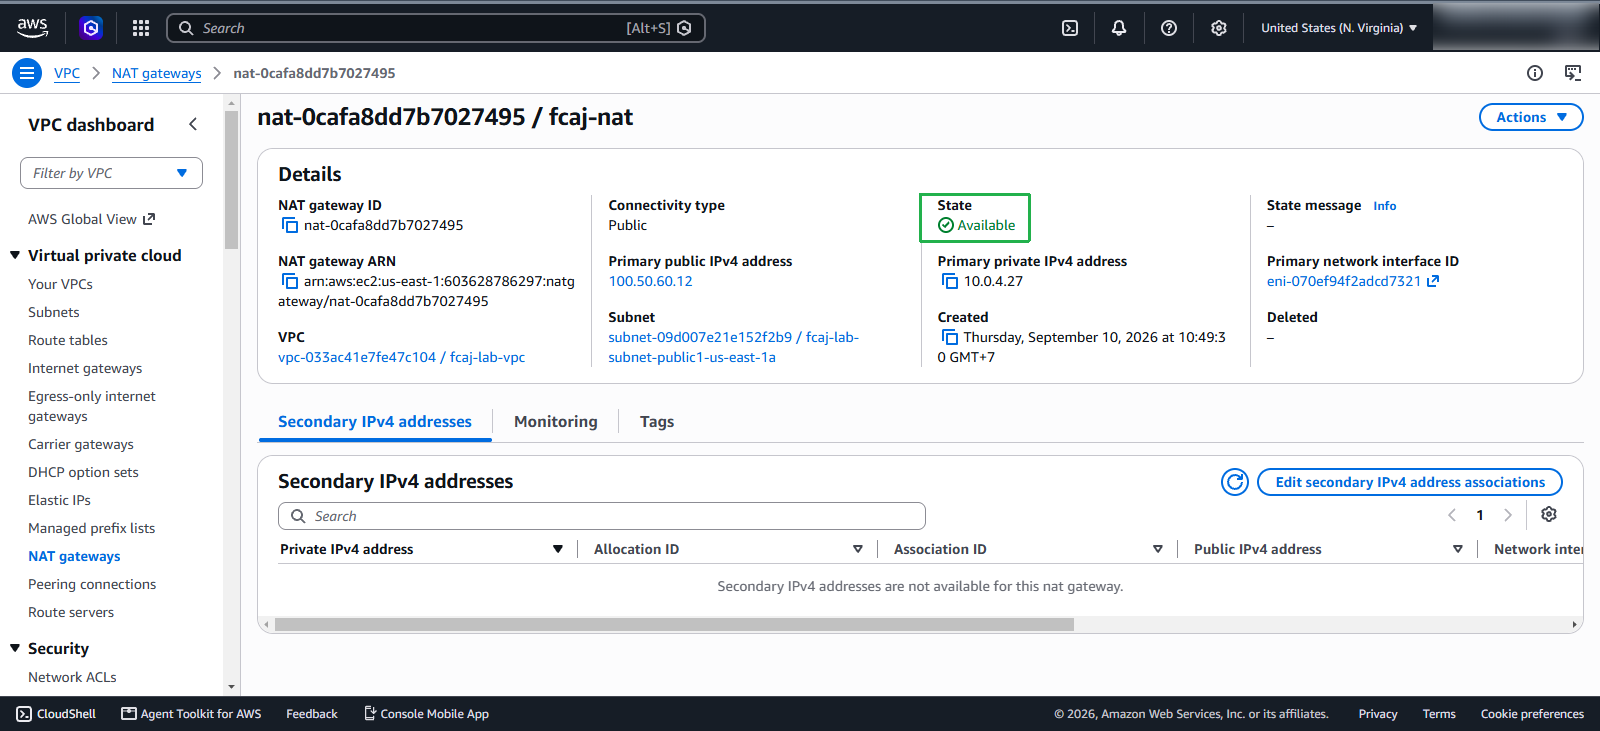The height and width of the screenshot is (731, 1600).
Task: Toggle the side navigation hamburger menu
Action: click(x=27, y=73)
